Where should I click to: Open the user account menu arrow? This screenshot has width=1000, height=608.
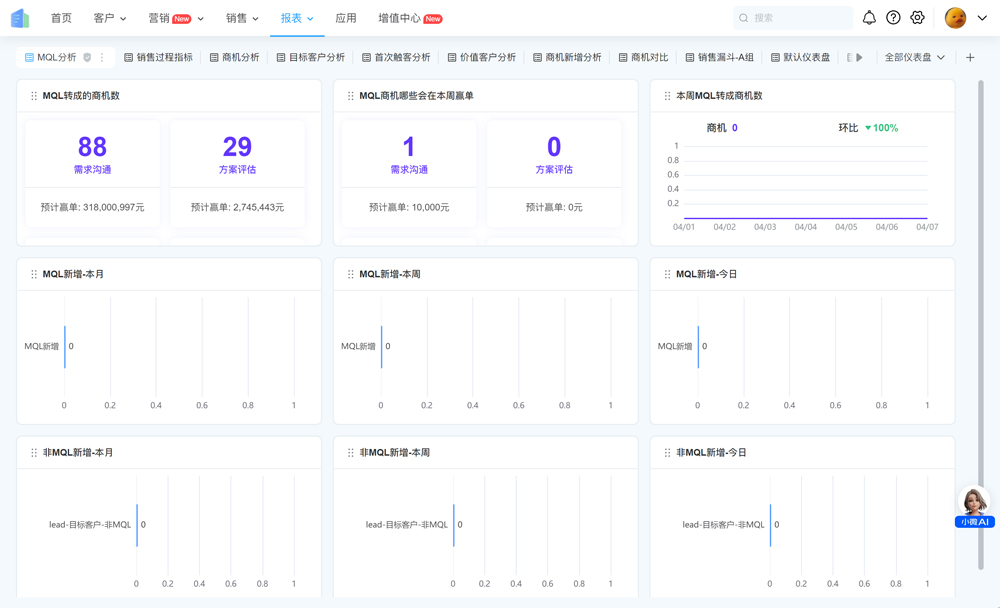tap(981, 17)
